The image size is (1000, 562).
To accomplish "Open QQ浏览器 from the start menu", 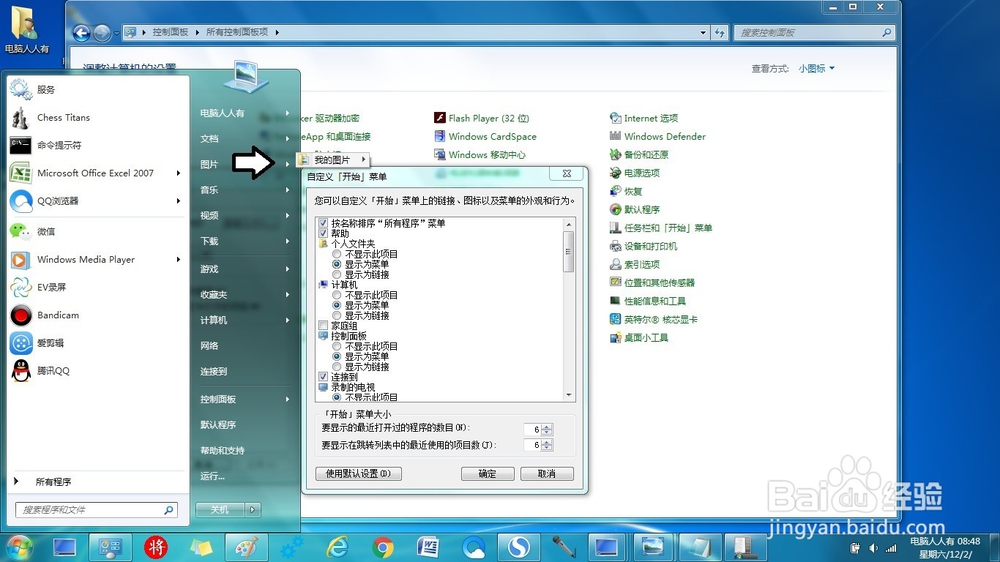I will coord(57,201).
